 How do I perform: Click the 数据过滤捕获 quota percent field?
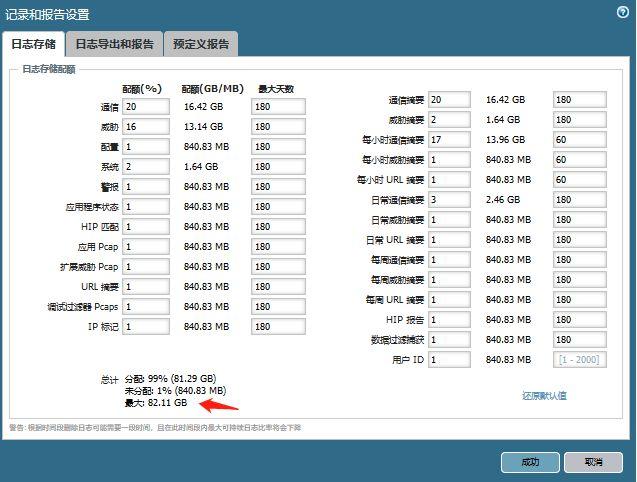click(448, 340)
